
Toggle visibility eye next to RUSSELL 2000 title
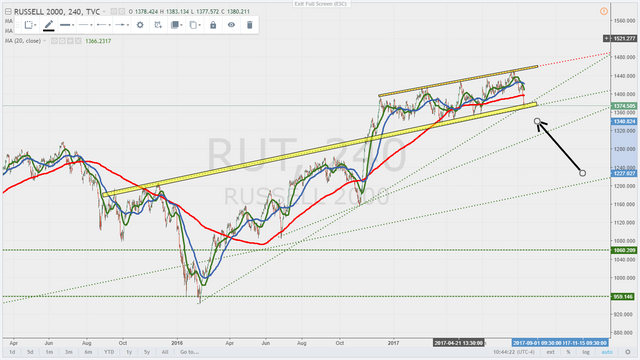(114, 12)
